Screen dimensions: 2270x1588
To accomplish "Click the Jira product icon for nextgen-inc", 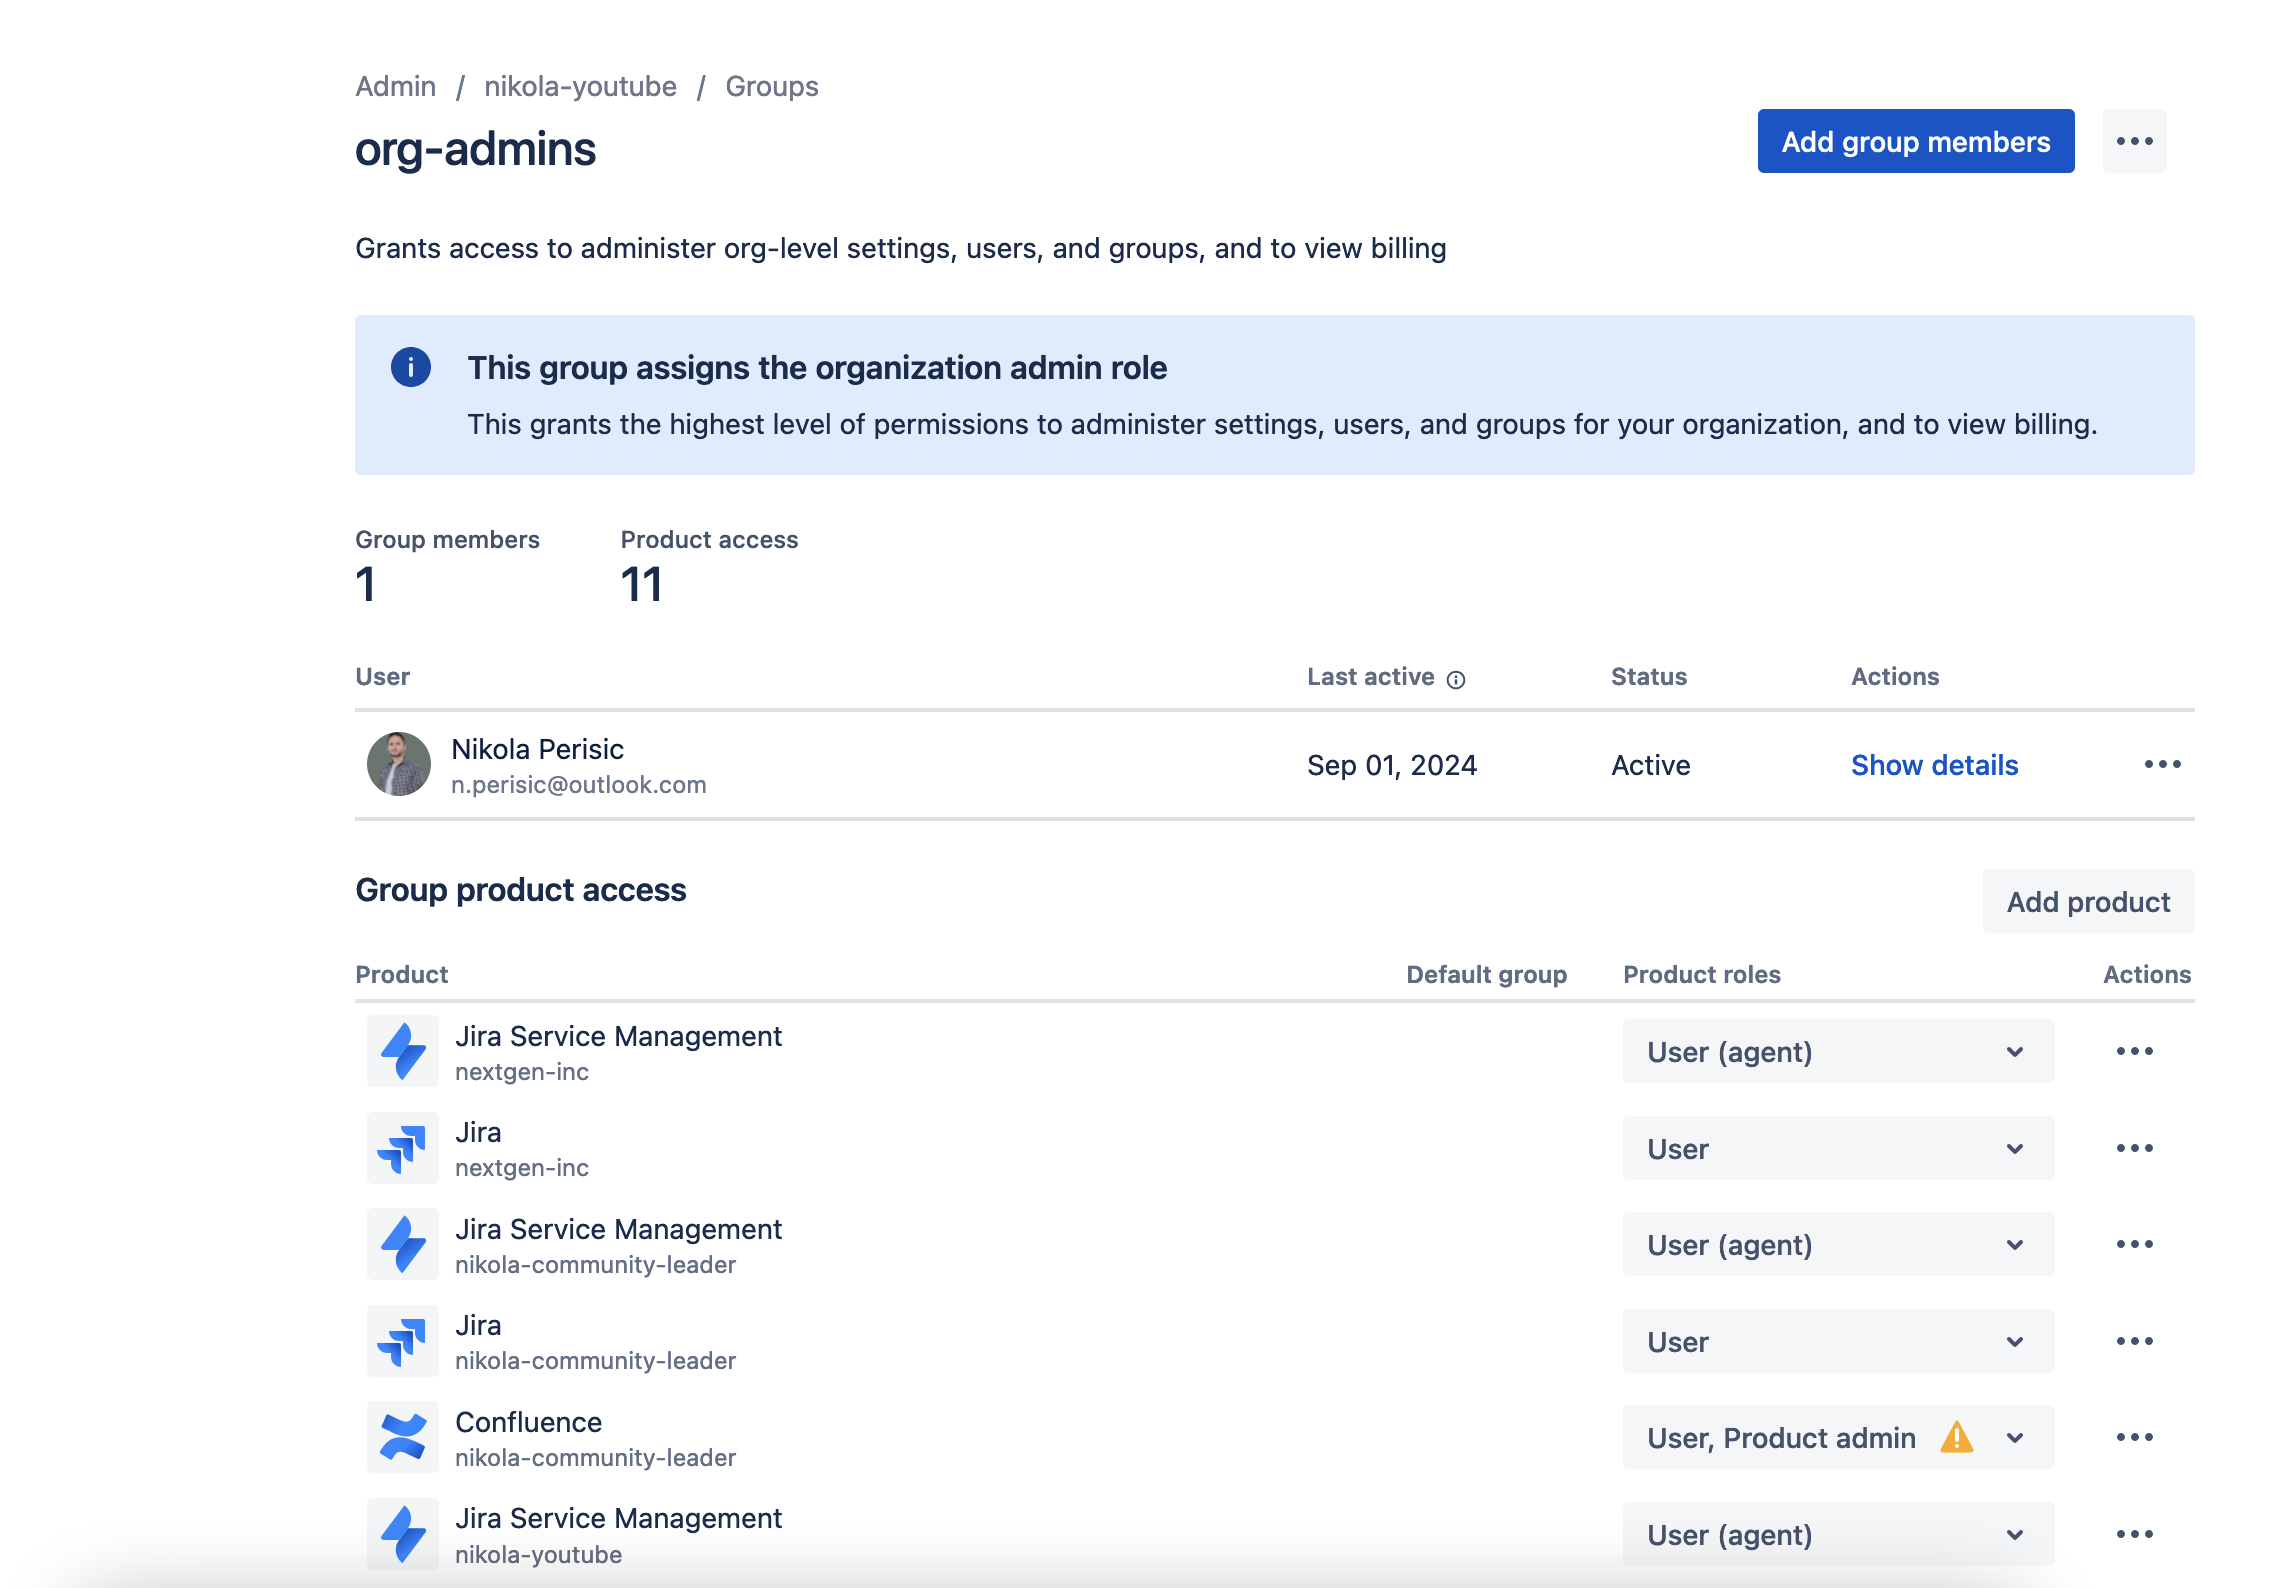I will point(402,1147).
